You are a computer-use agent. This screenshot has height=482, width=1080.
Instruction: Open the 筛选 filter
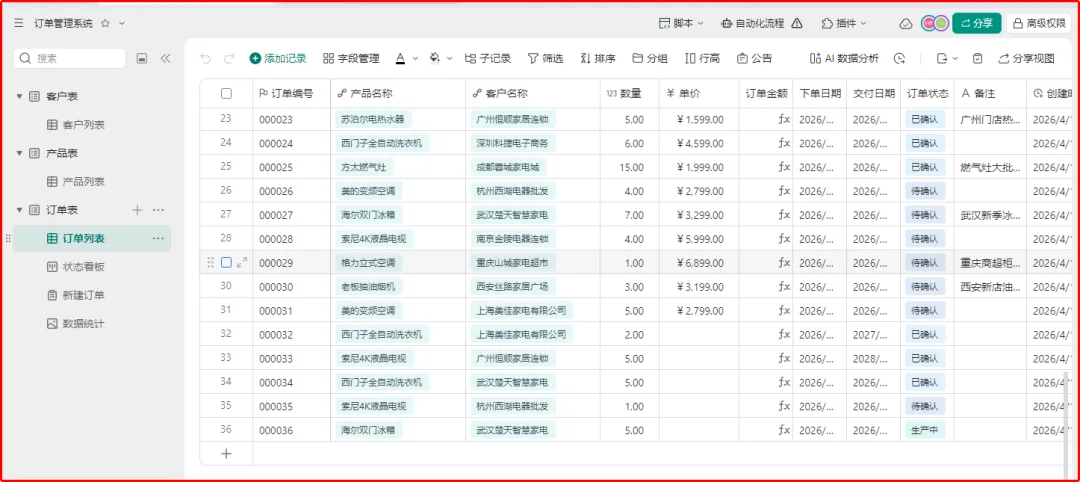(546, 59)
